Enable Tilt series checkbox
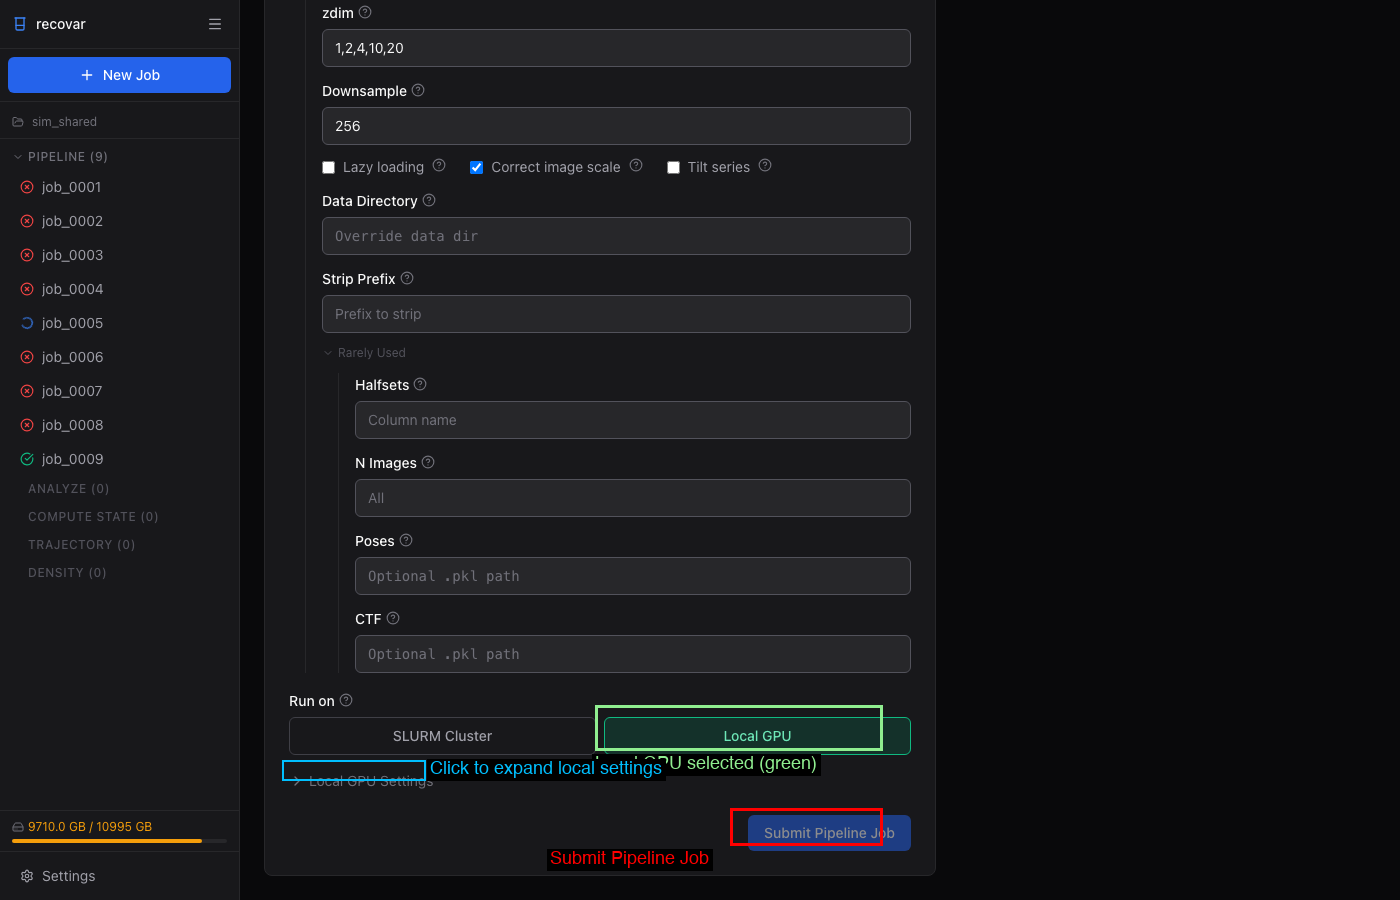1400x900 pixels. 673,167
